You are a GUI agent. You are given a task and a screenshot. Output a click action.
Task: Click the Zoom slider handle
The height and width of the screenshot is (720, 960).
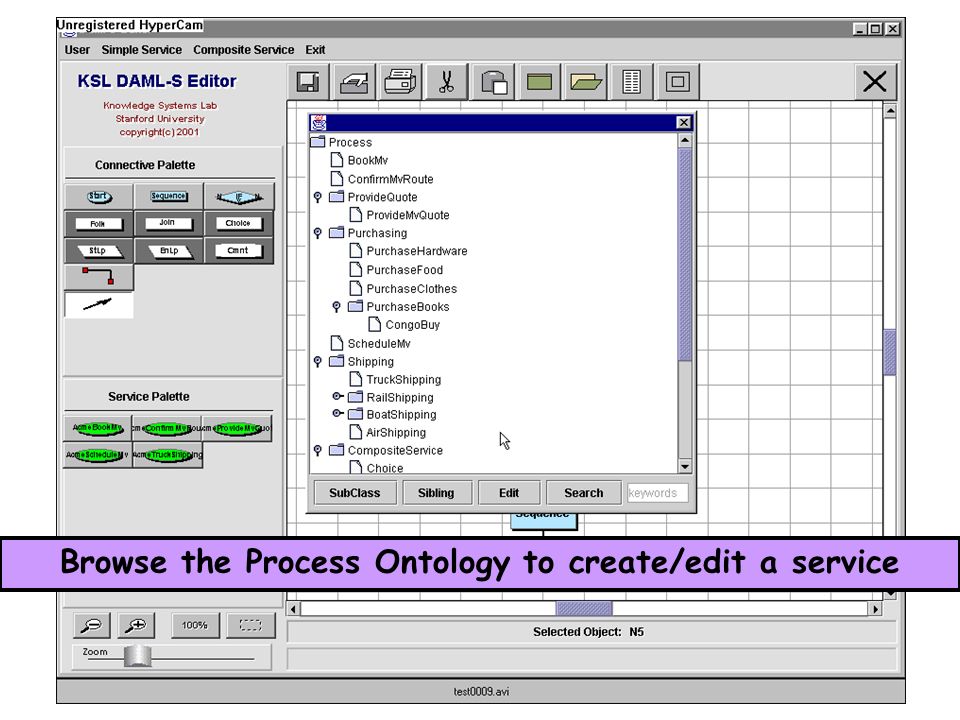(137, 656)
